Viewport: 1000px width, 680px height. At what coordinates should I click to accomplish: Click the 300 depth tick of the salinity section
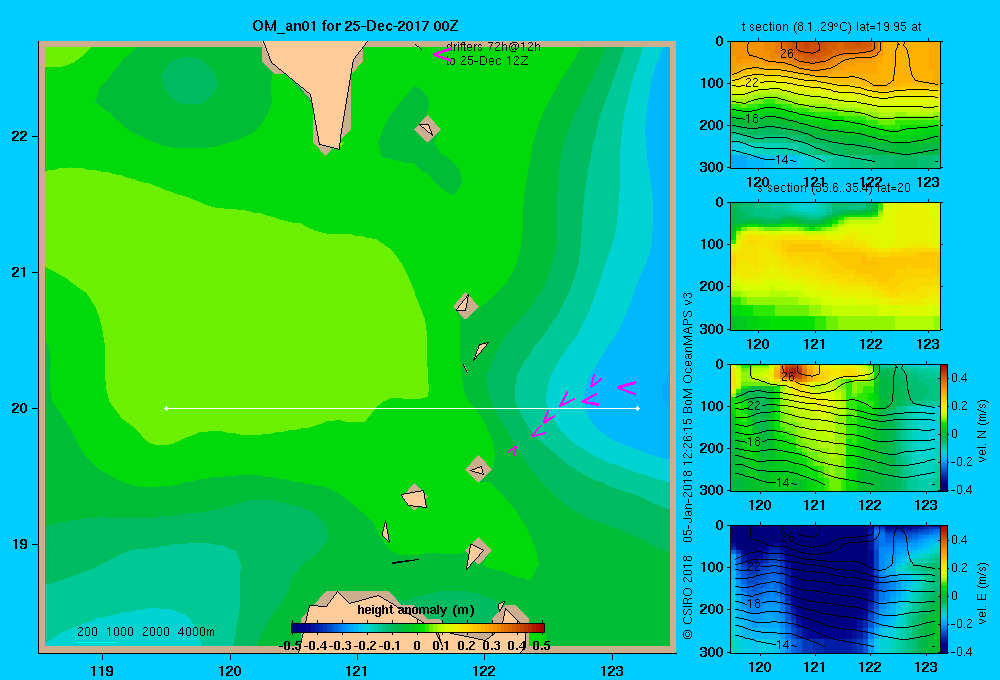tap(712, 329)
